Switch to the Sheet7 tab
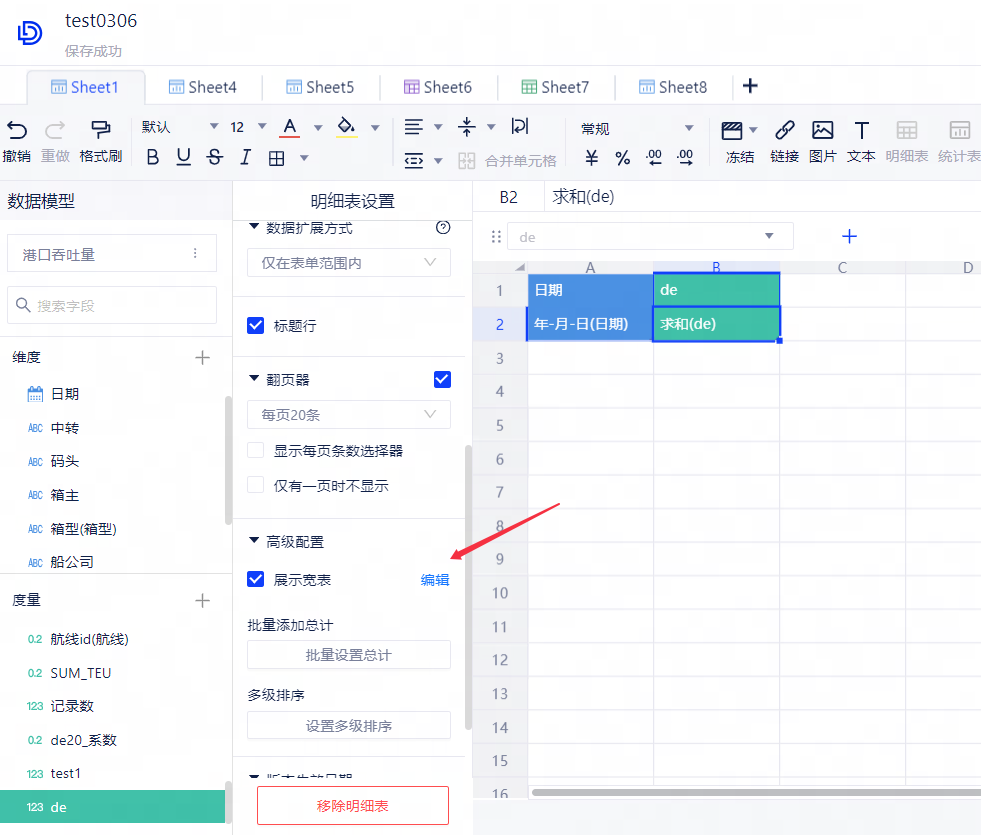981x835 pixels. click(x=555, y=87)
